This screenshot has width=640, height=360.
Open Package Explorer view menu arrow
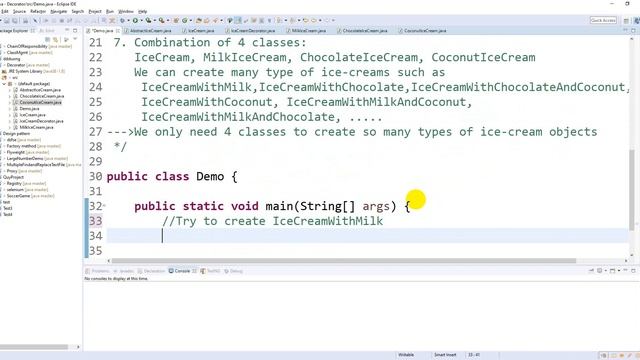tap(75, 40)
